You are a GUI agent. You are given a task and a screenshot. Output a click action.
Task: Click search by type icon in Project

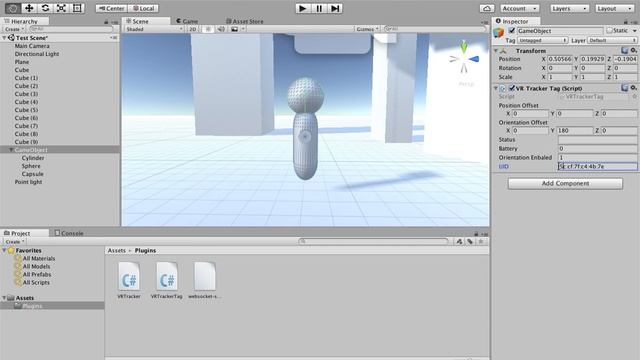(460, 242)
